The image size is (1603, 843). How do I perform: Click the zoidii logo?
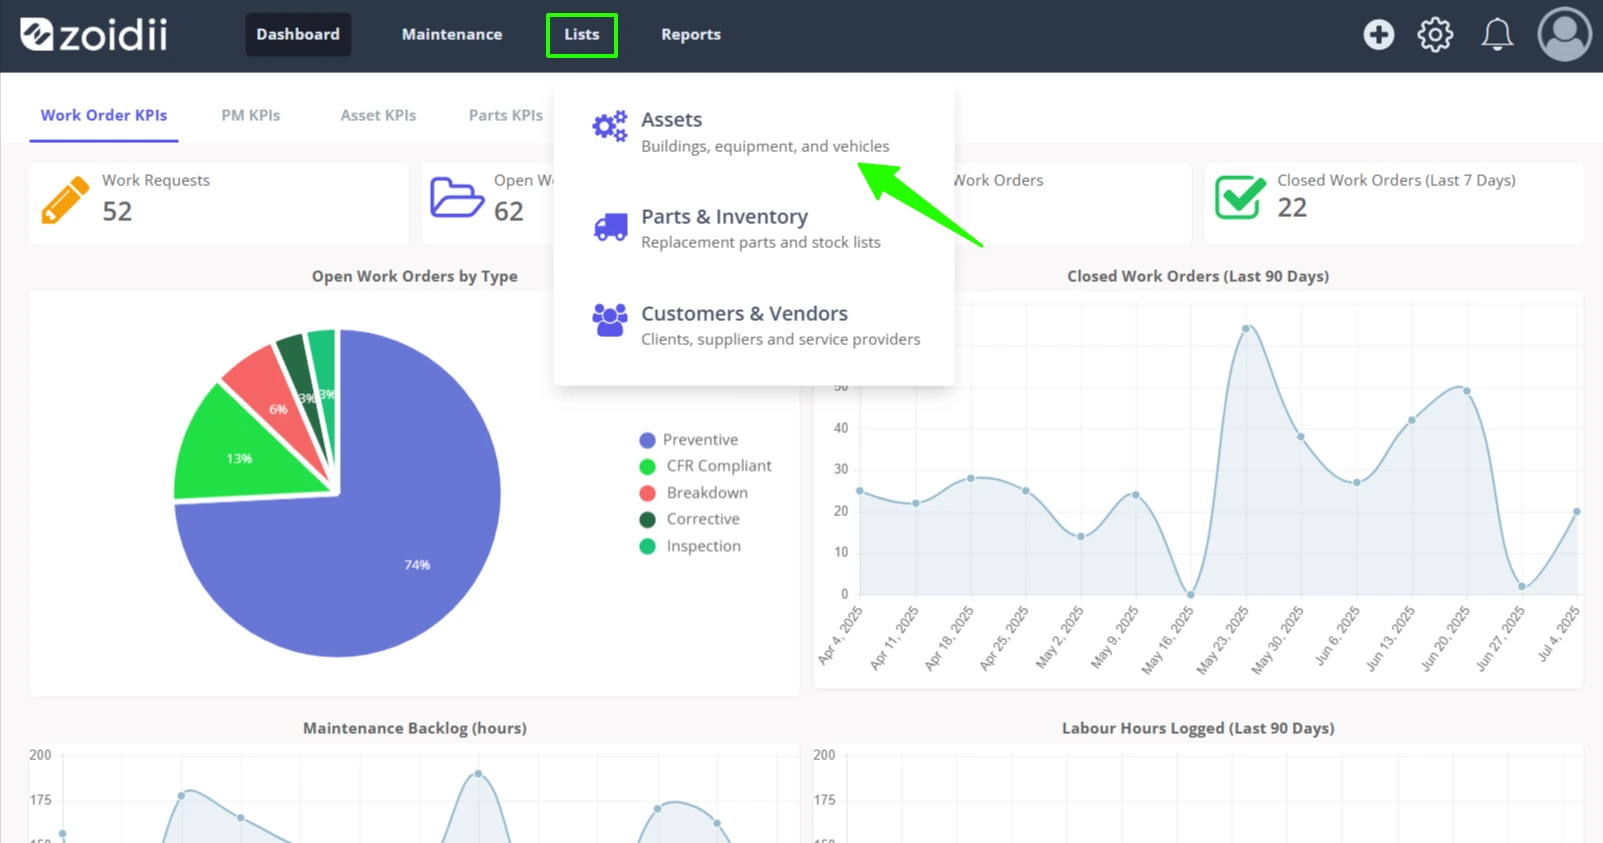tap(94, 35)
